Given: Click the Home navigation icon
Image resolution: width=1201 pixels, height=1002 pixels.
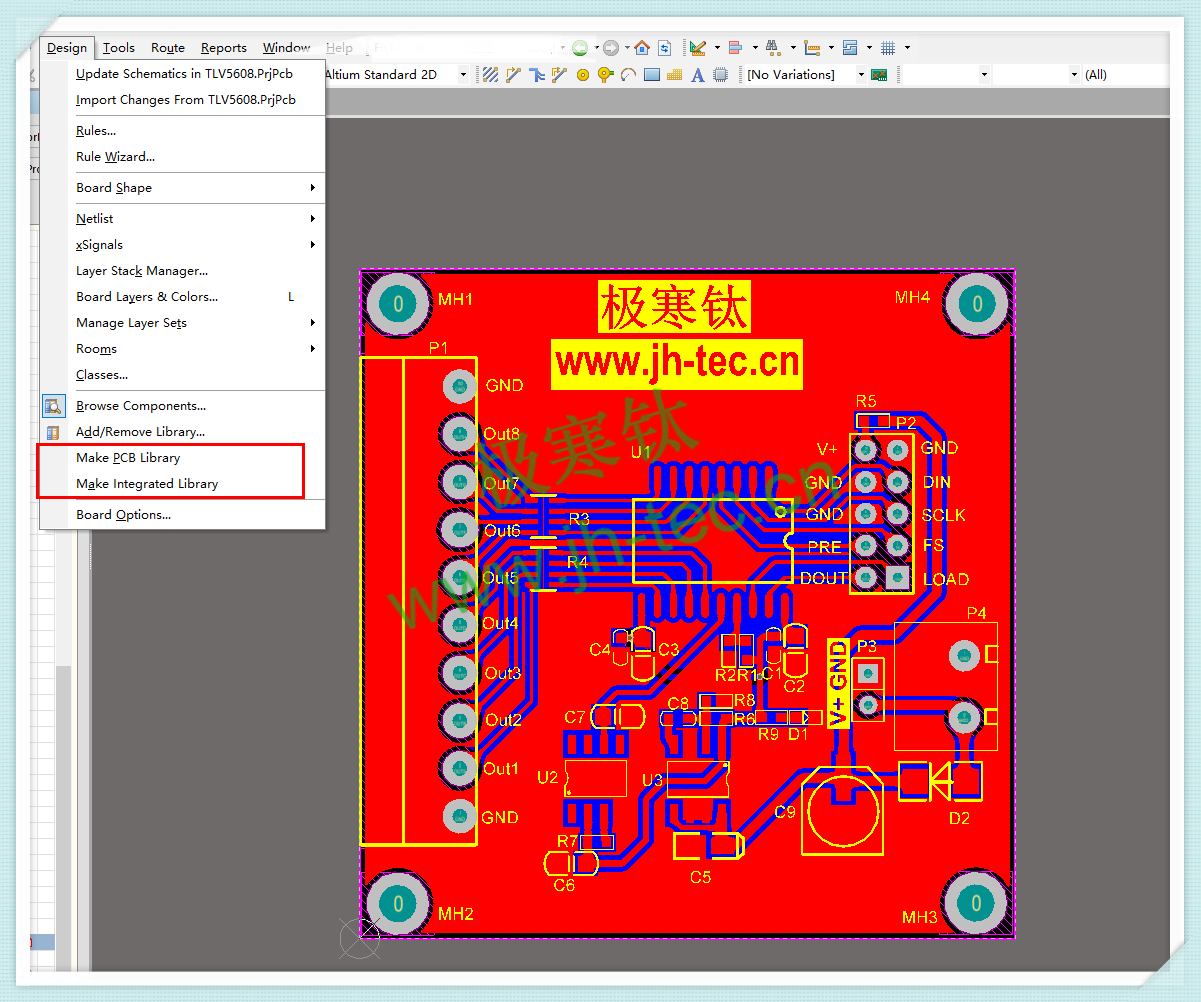Looking at the screenshot, I should point(642,48).
